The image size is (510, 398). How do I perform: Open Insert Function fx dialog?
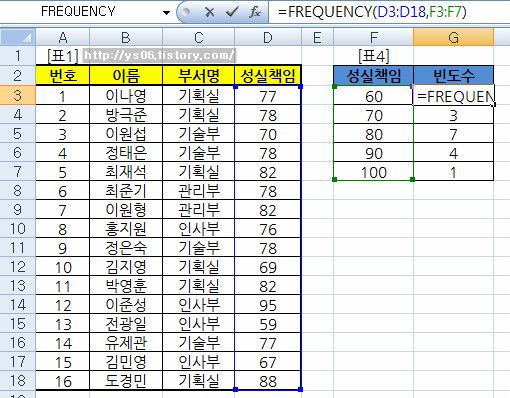click(255, 12)
